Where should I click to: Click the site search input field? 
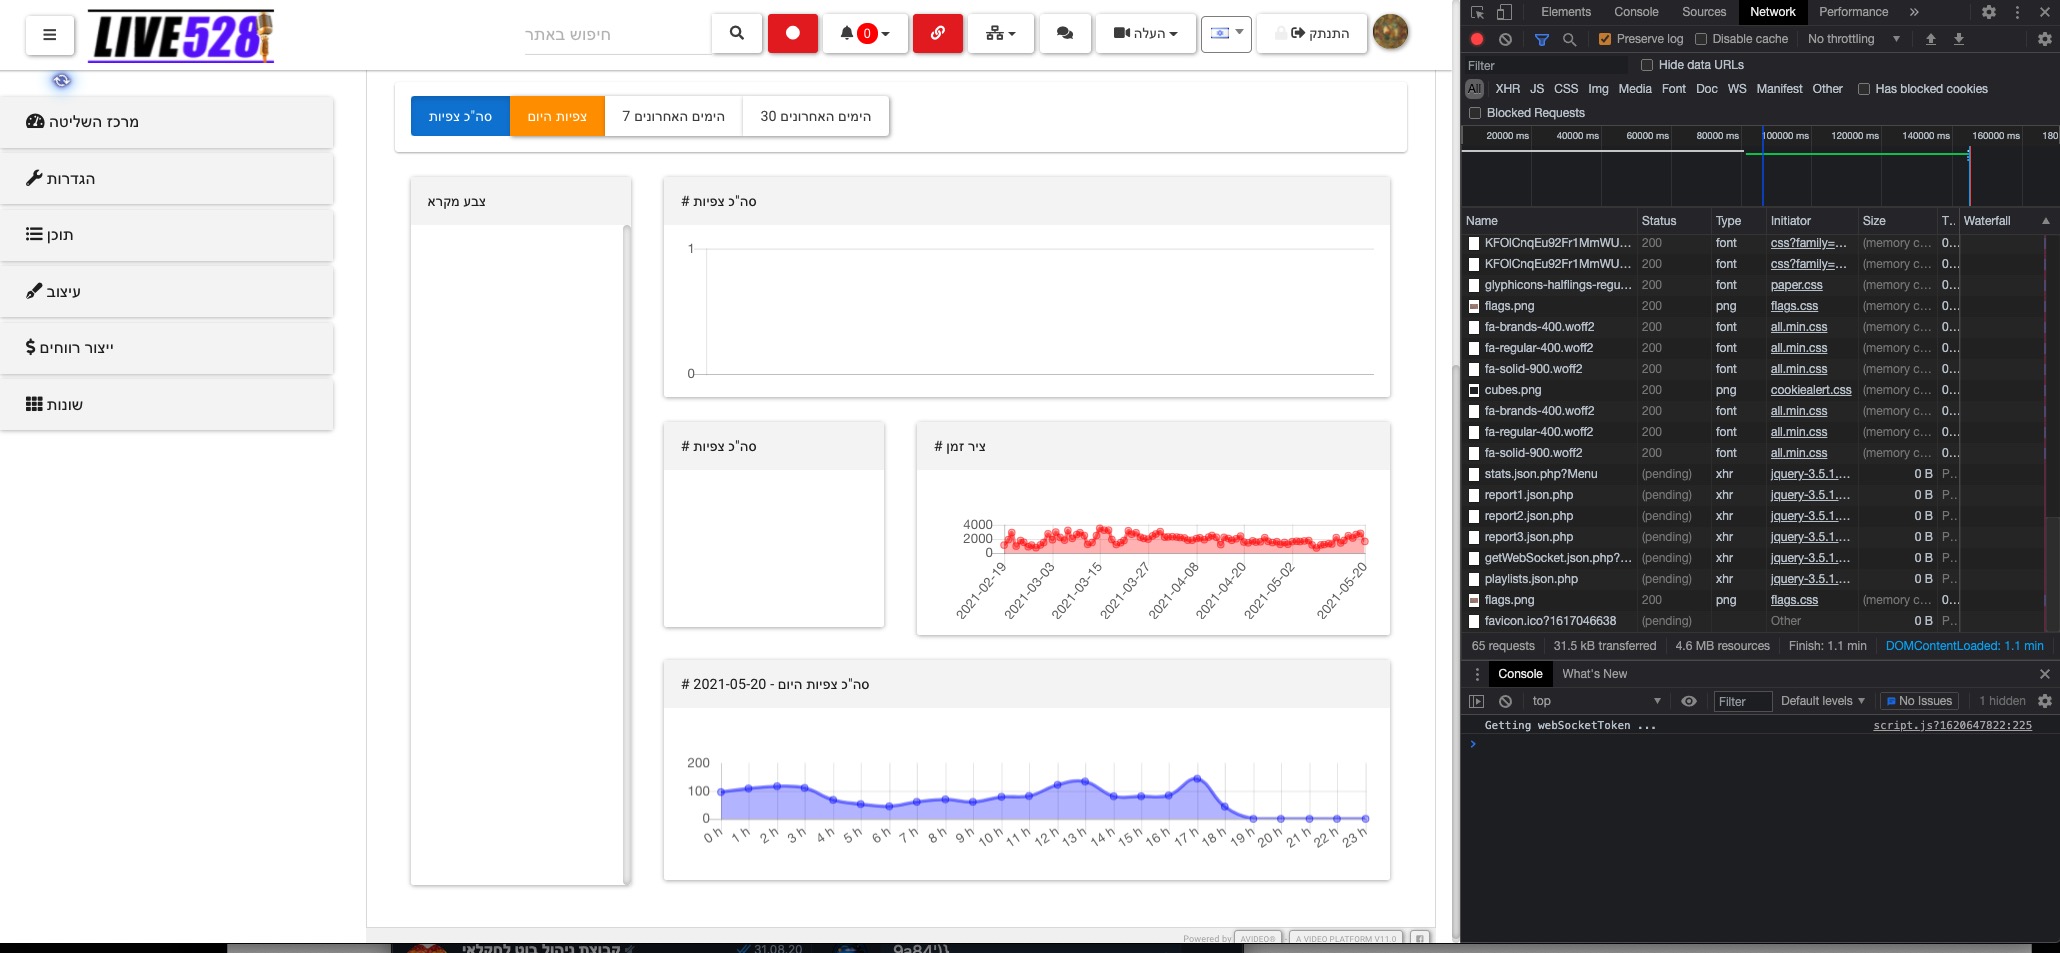point(617,34)
